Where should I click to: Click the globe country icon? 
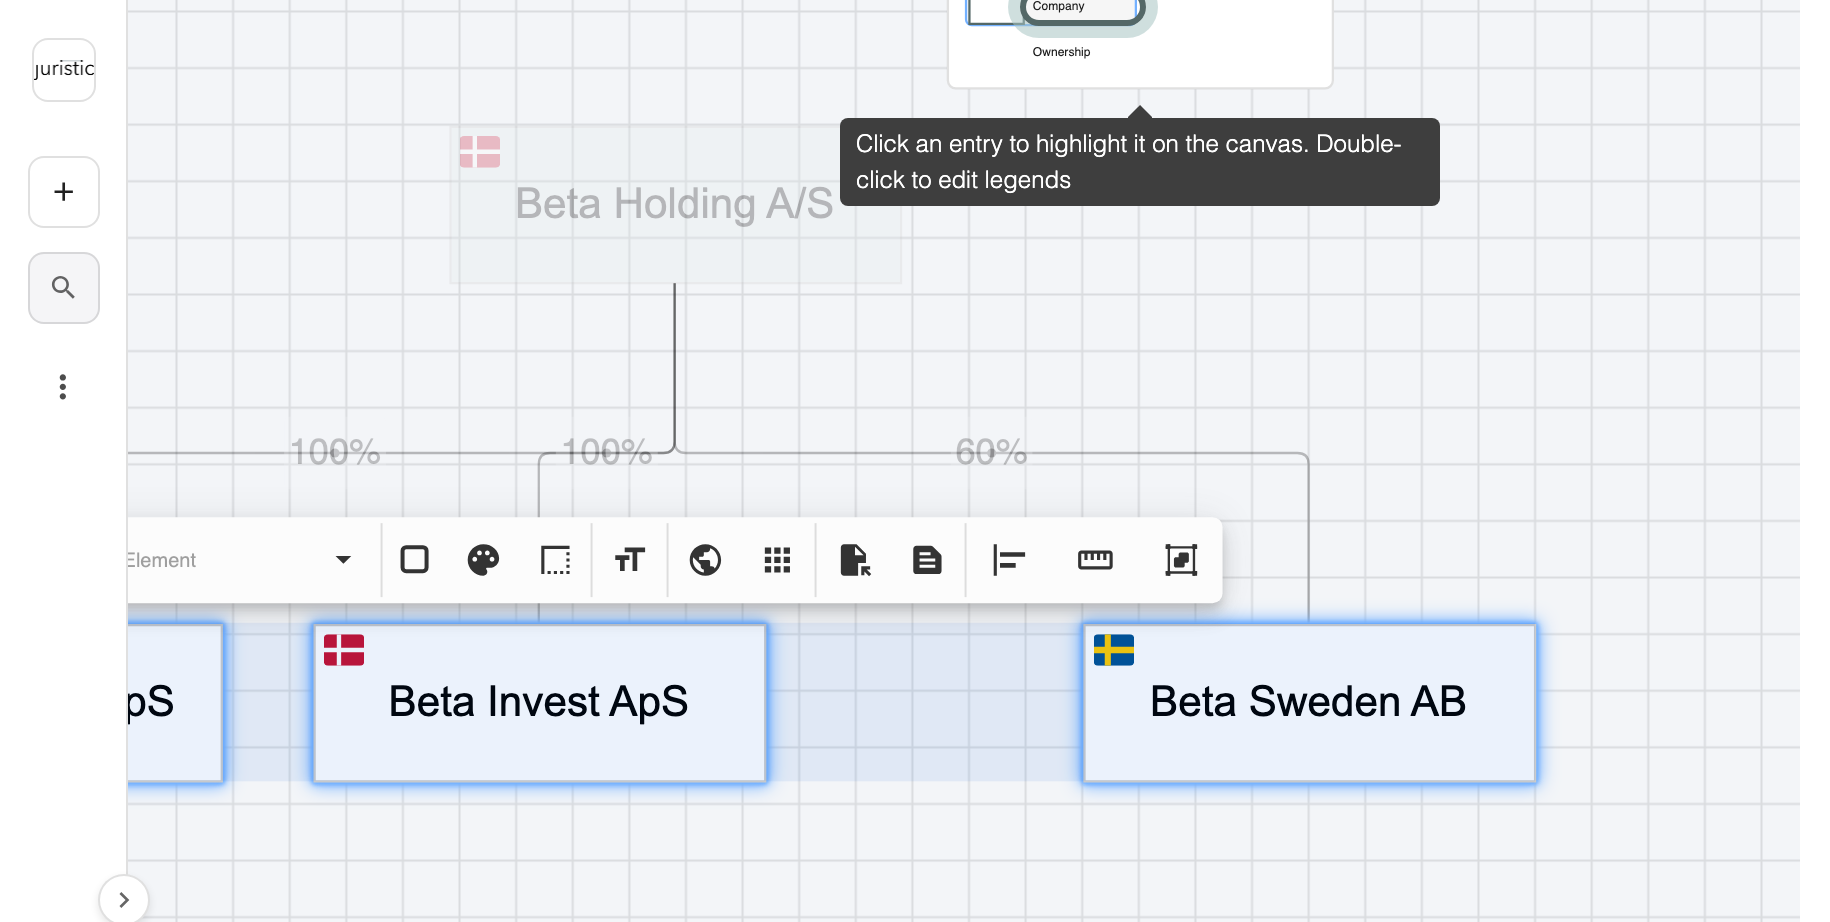pos(705,560)
